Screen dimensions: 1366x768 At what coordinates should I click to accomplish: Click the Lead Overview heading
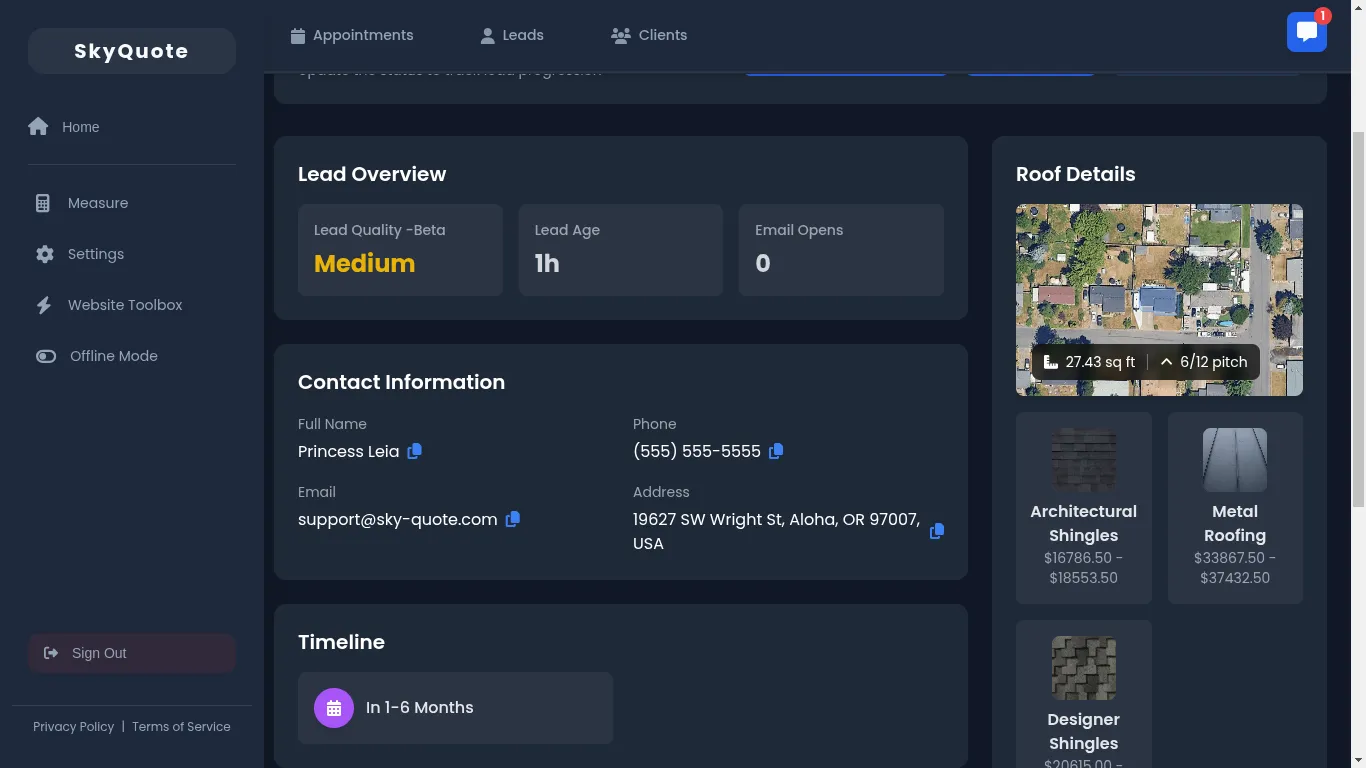pyautogui.click(x=372, y=174)
